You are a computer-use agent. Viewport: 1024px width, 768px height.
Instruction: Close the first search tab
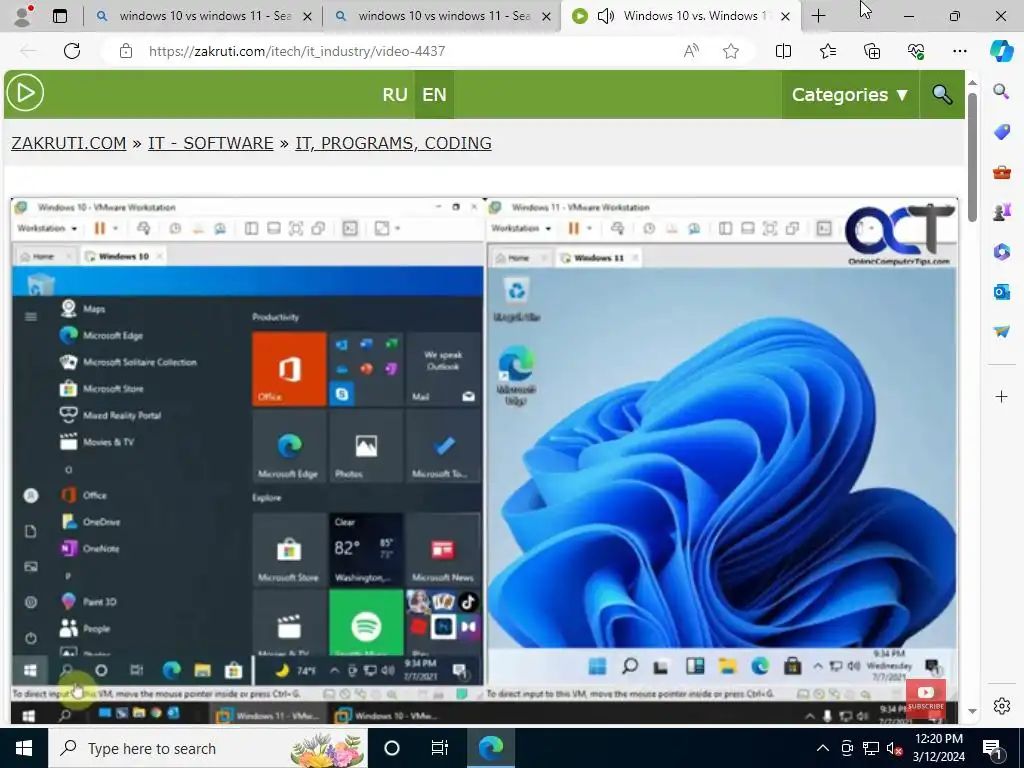tap(307, 16)
